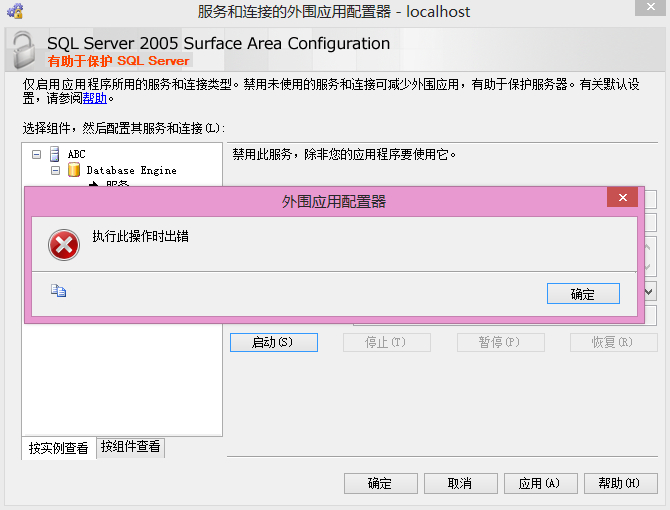Click the Database Engine cylinder icon
The width and height of the screenshot is (670, 510).
[x=74, y=170]
